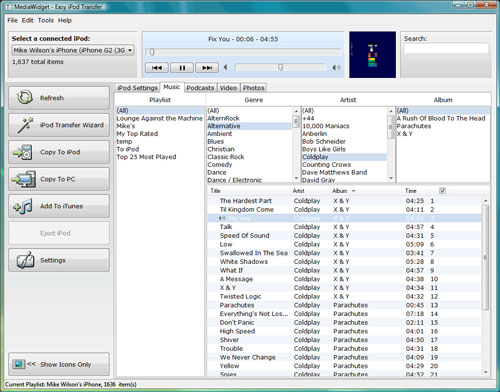This screenshot has width=500, height=392.
Task: Switch to Podcasts tab
Action: tap(200, 88)
